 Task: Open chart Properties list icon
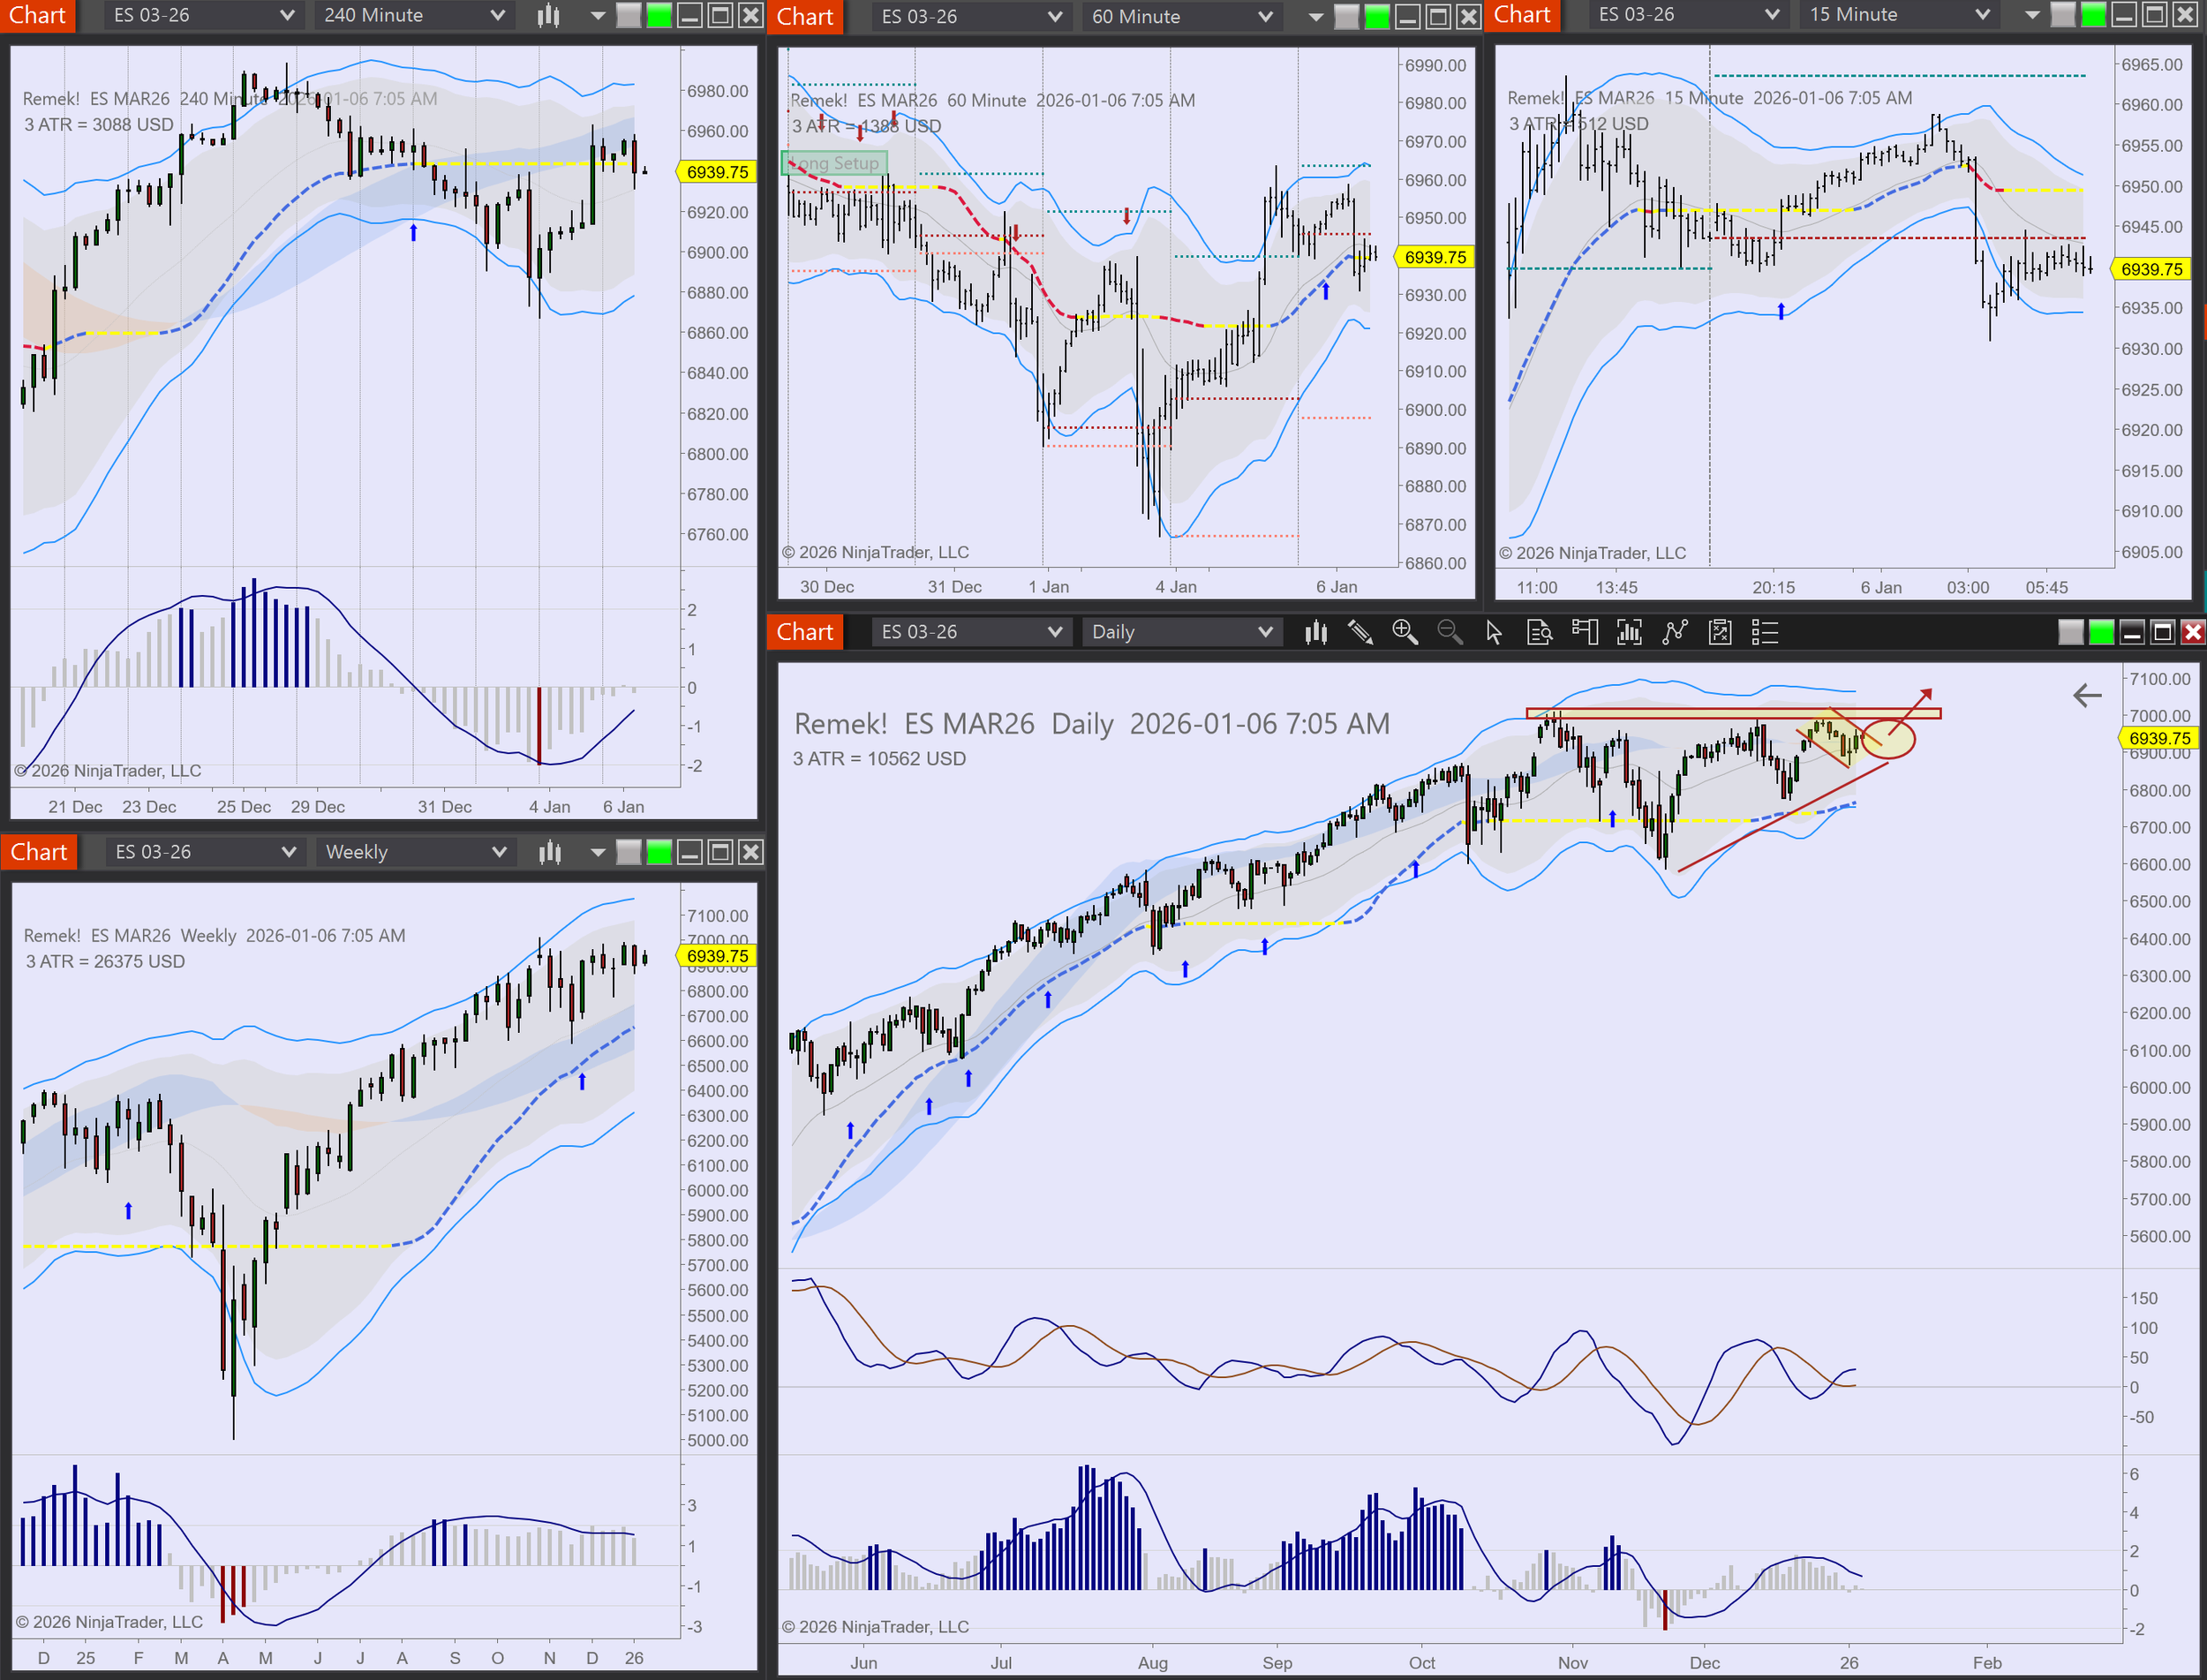tap(1765, 632)
